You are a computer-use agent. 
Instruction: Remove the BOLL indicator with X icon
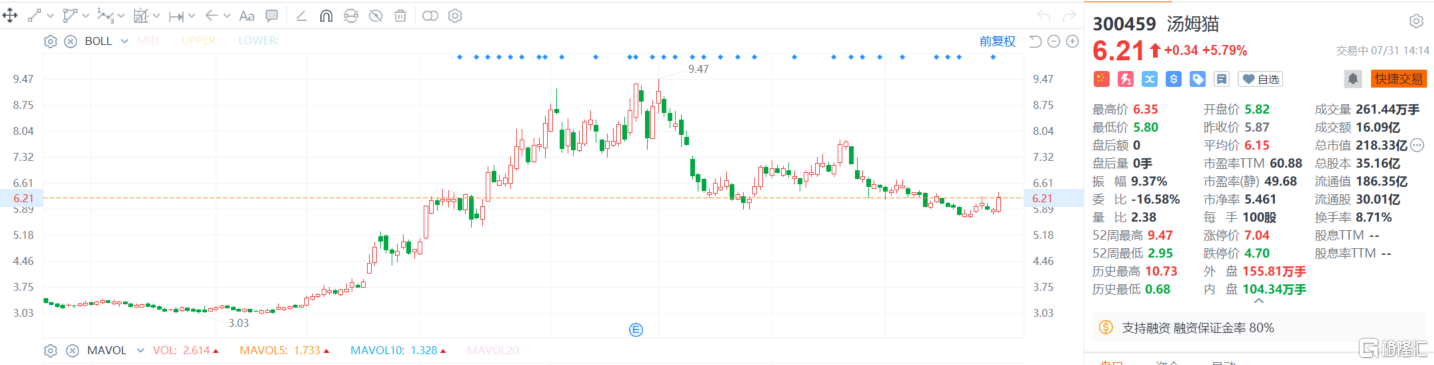tap(70, 41)
